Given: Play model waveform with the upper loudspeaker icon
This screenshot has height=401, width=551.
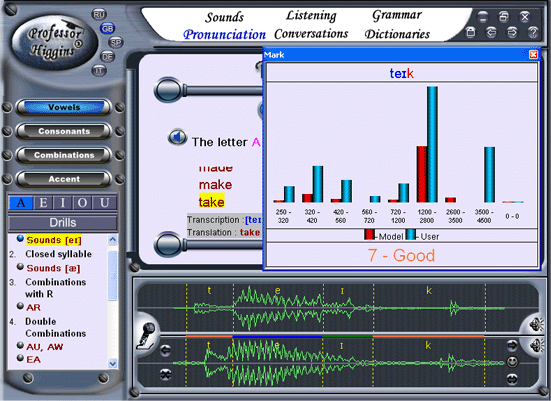Looking at the screenshot, I should tap(537, 324).
